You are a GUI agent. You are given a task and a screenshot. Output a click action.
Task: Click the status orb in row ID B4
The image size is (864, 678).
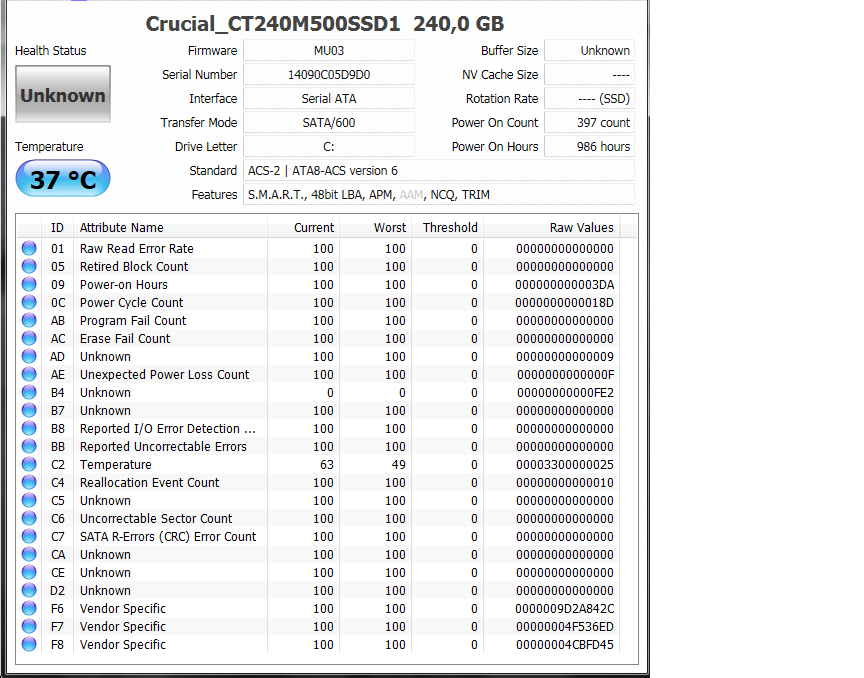click(29, 392)
